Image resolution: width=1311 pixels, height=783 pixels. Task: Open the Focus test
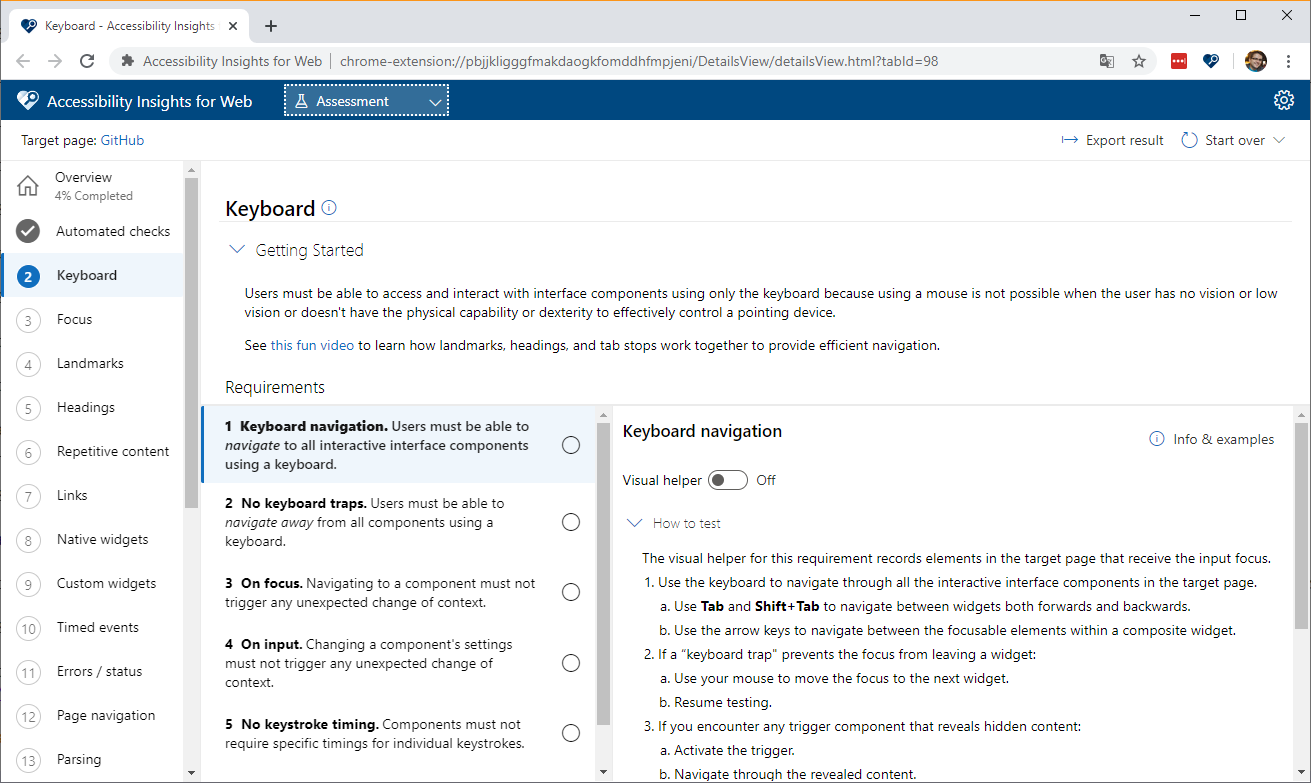pos(92,320)
